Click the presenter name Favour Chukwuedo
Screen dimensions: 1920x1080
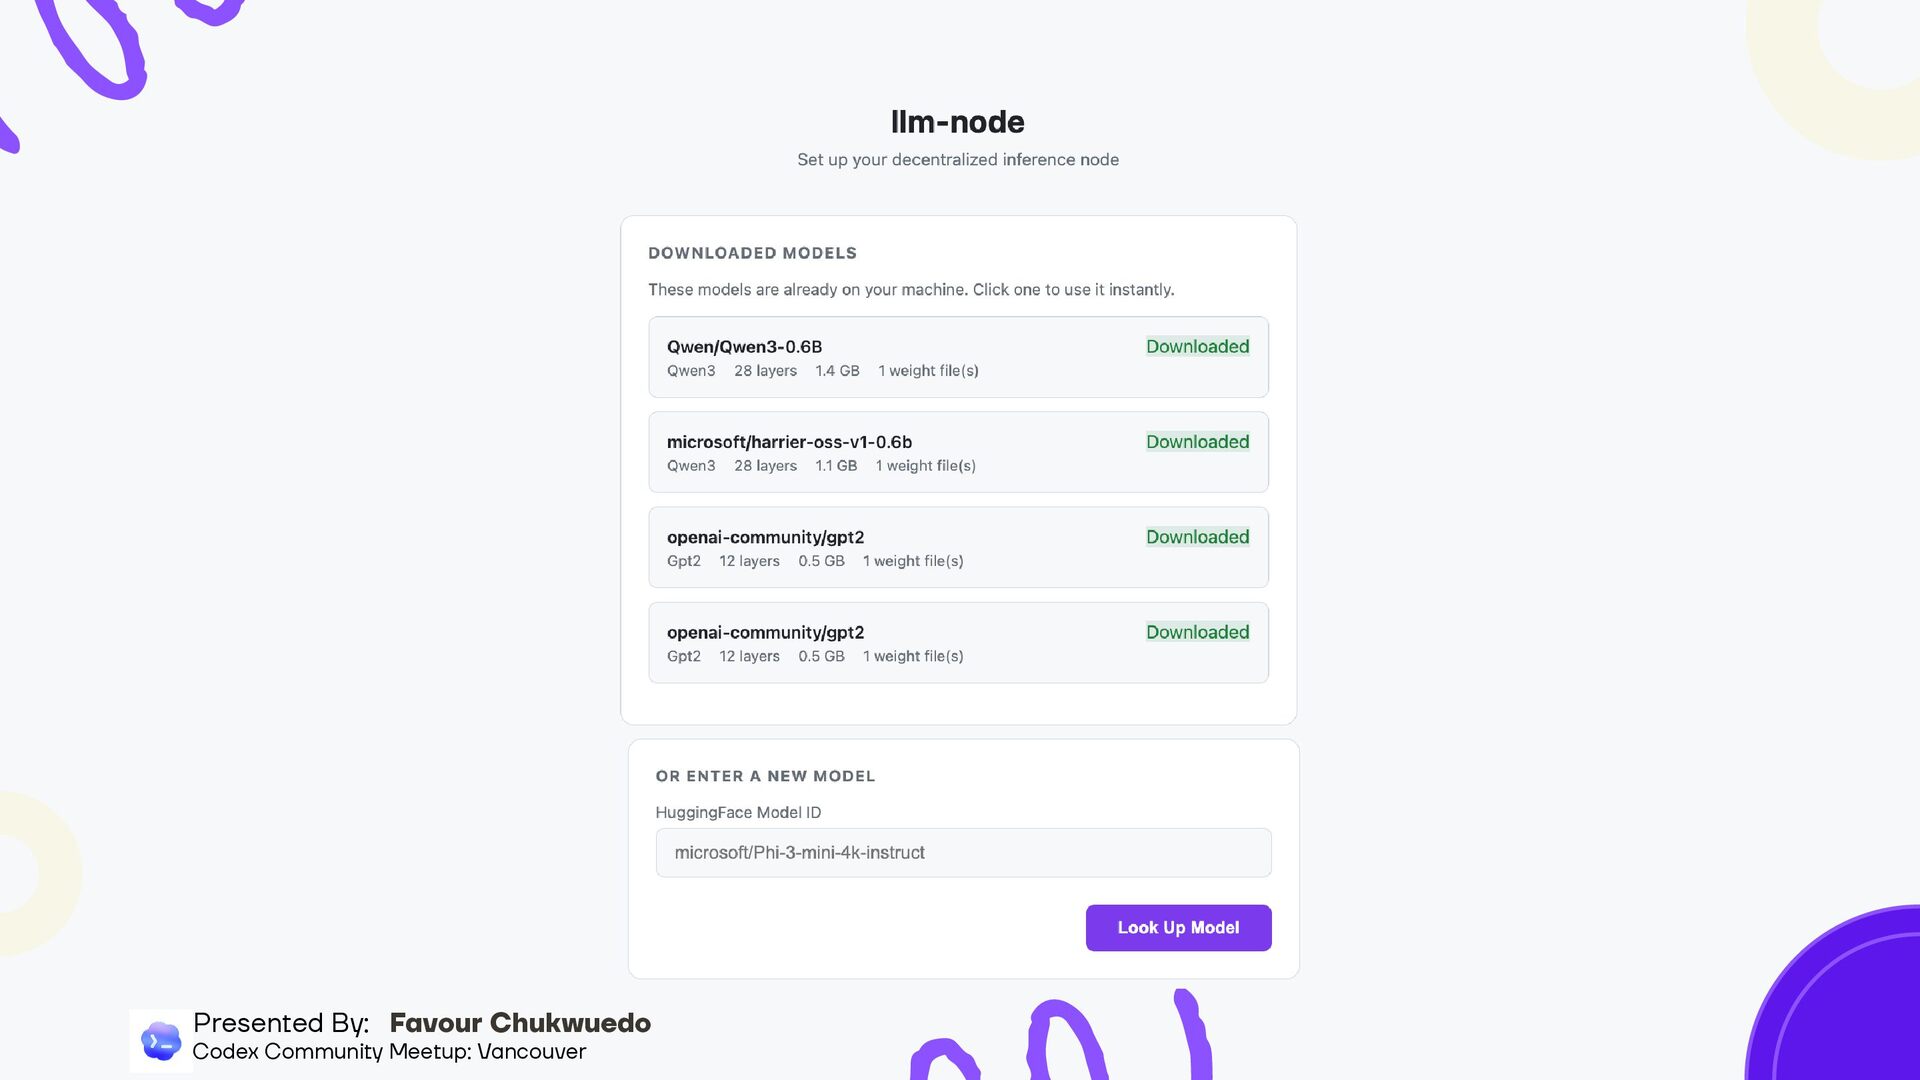click(520, 1023)
